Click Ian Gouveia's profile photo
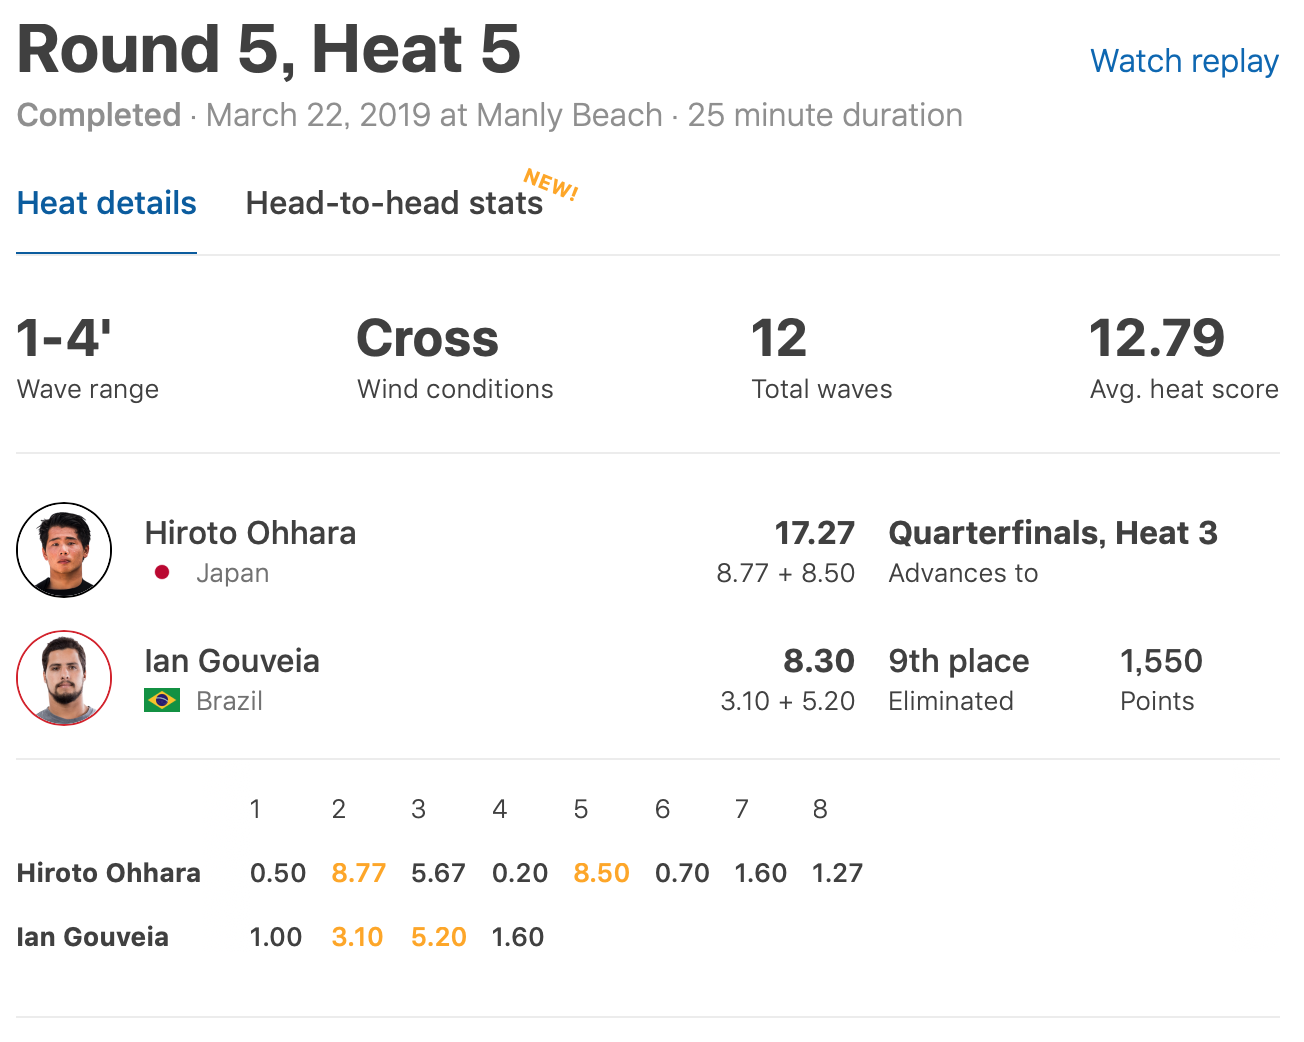 click(x=64, y=678)
